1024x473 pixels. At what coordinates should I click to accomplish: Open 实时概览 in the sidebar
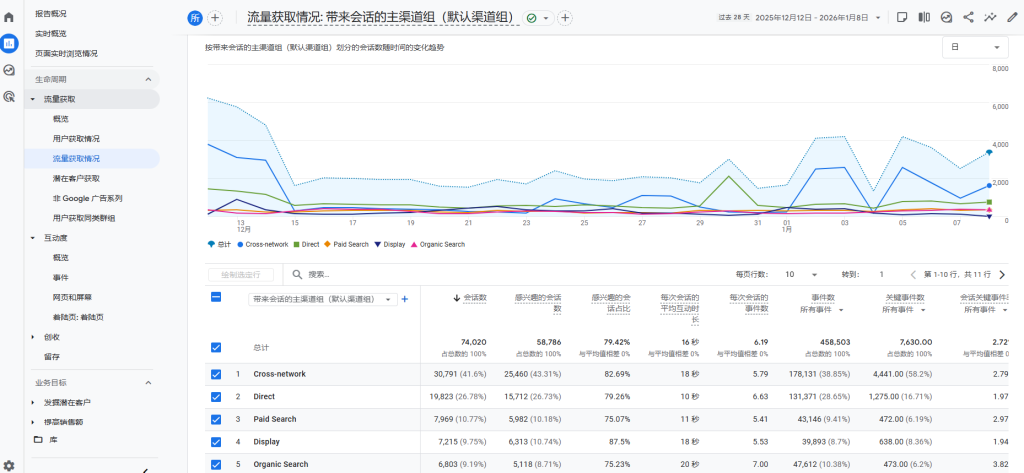coord(52,34)
